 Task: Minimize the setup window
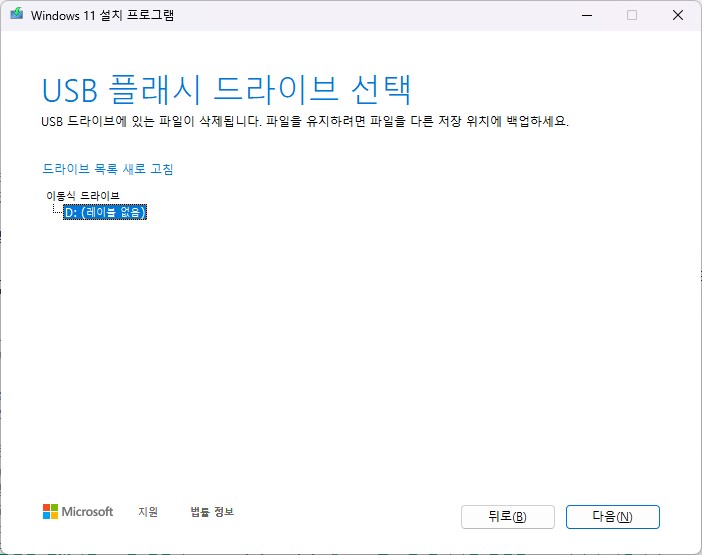[587, 15]
